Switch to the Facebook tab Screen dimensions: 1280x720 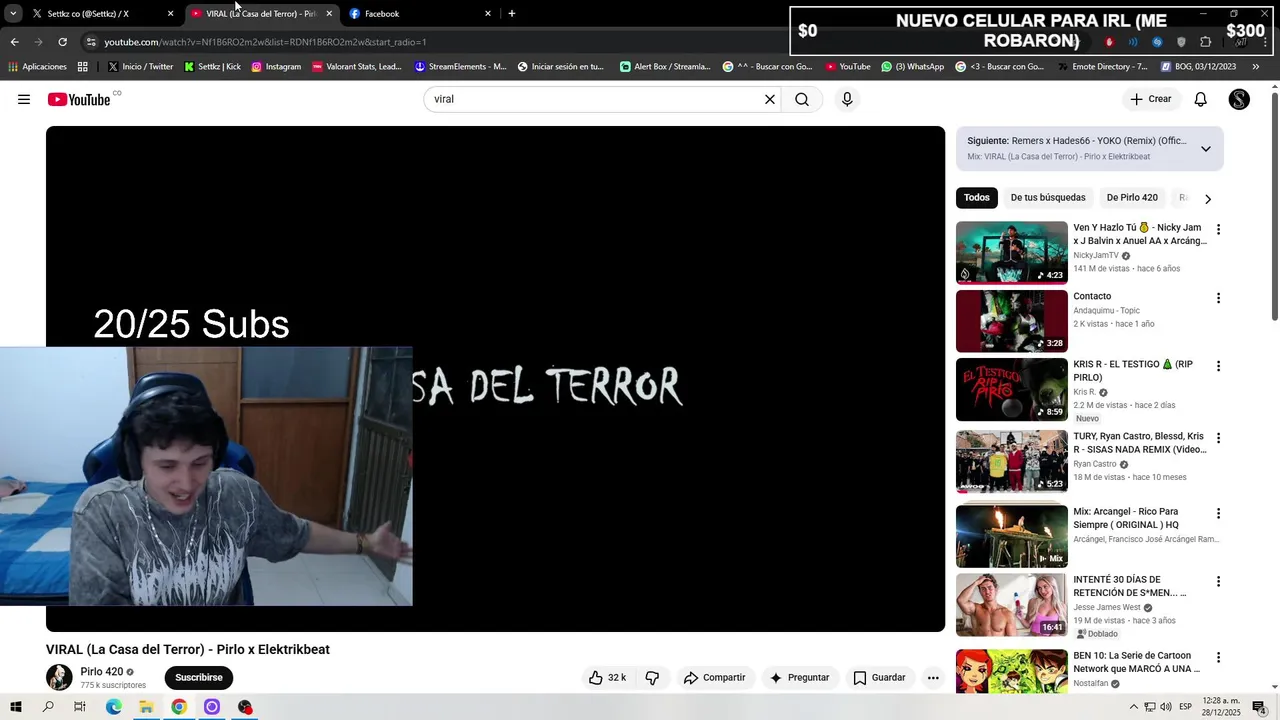pyautogui.click(x=420, y=14)
